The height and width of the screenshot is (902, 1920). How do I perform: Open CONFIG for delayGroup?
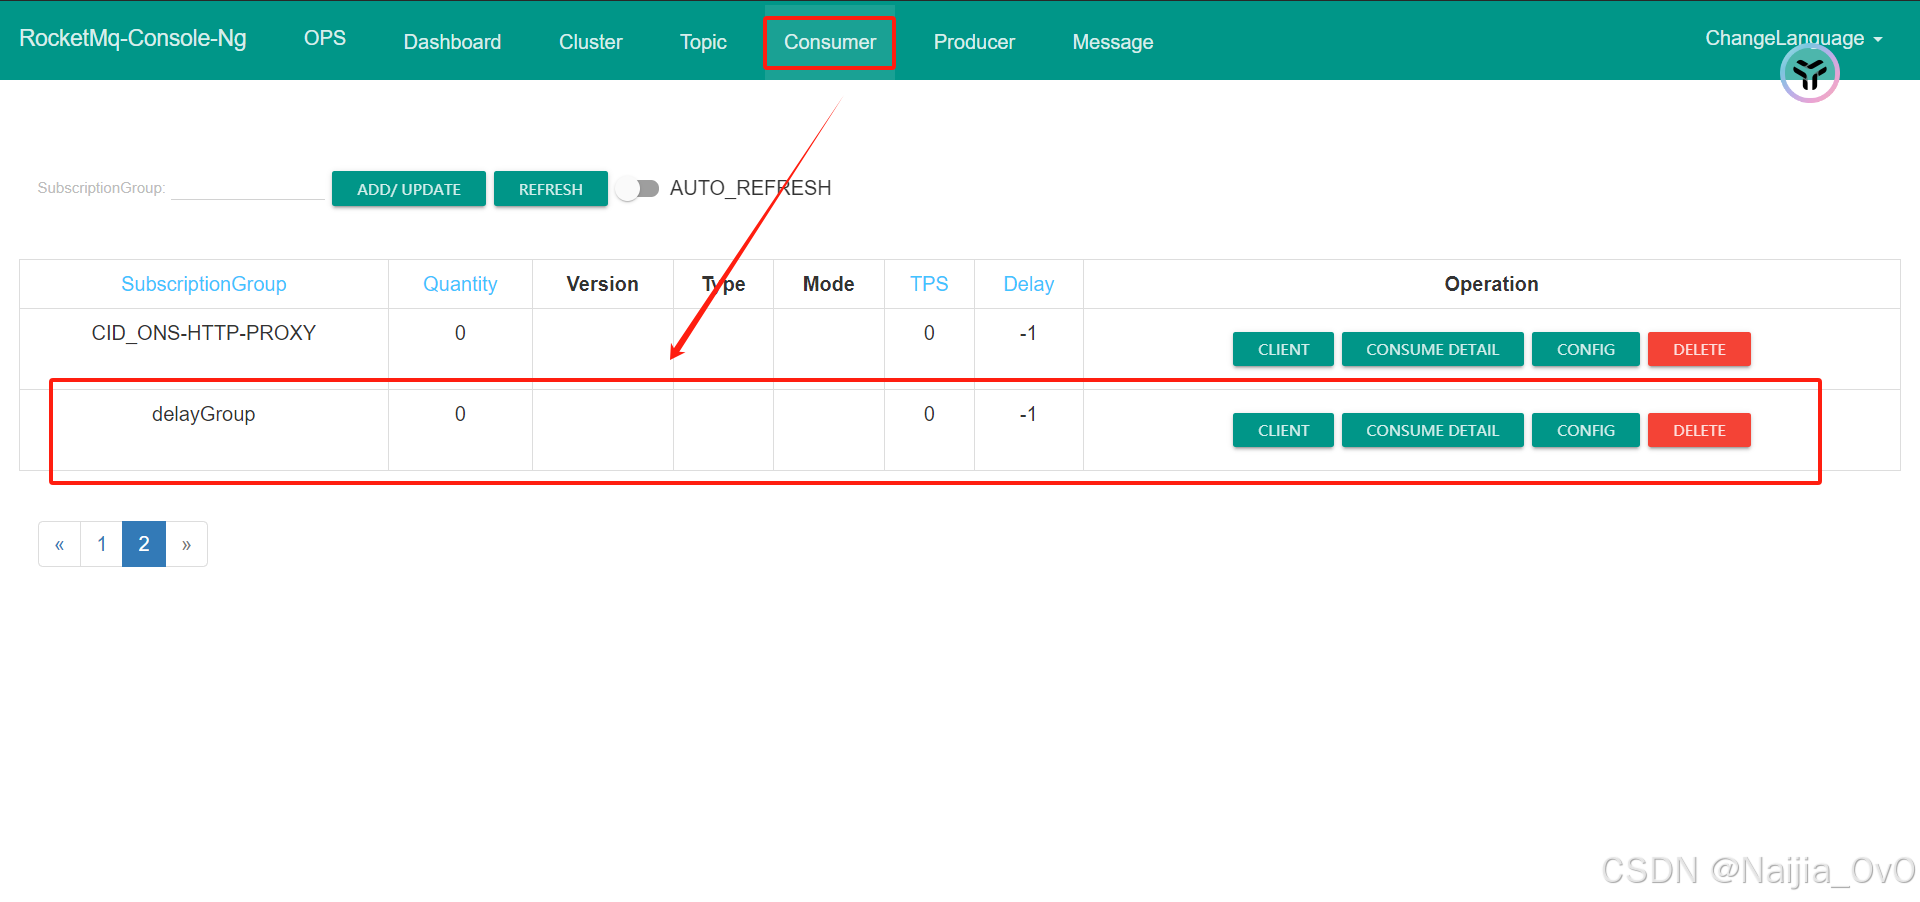[x=1585, y=430]
